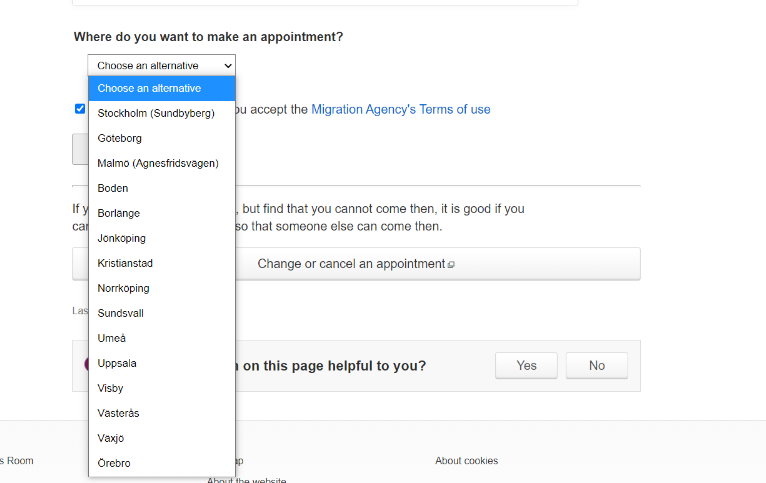Image resolution: width=766 pixels, height=483 pixels.
Task: Choose Vasterås from the list
Action: pos(162,413)
